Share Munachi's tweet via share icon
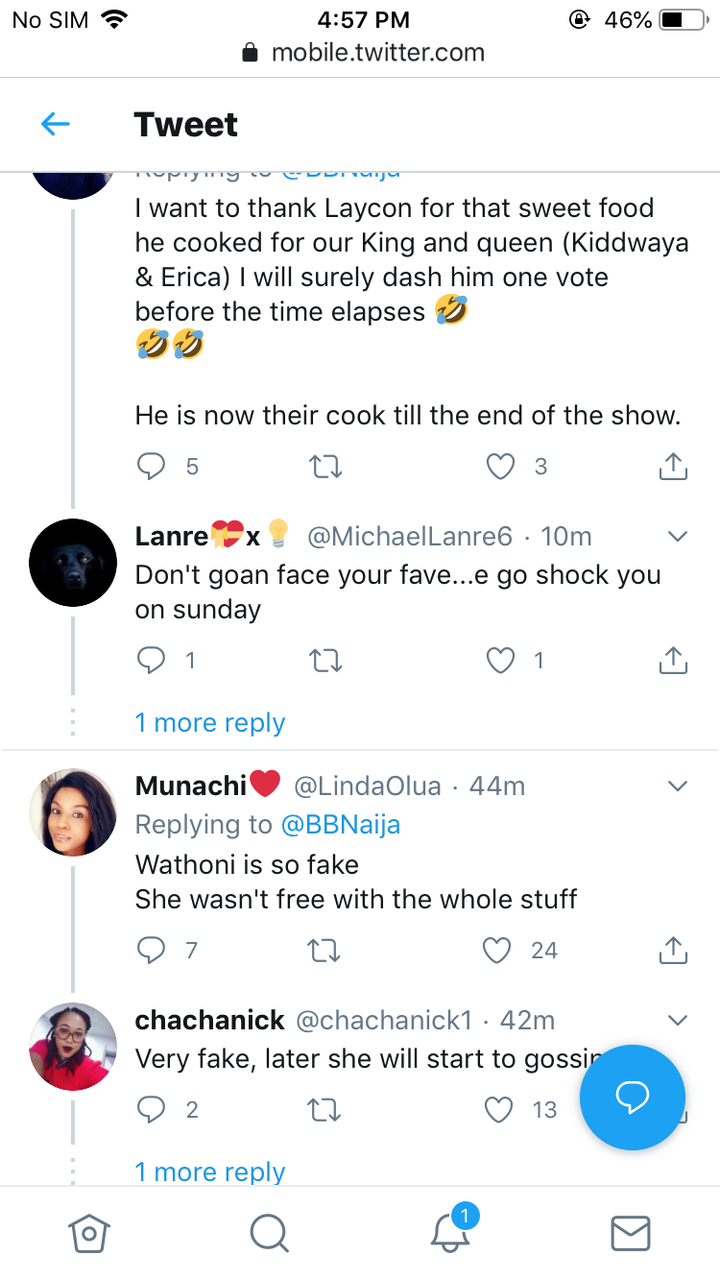The image size is (720, 1280). pyautogui.click(x=673, y=950)
